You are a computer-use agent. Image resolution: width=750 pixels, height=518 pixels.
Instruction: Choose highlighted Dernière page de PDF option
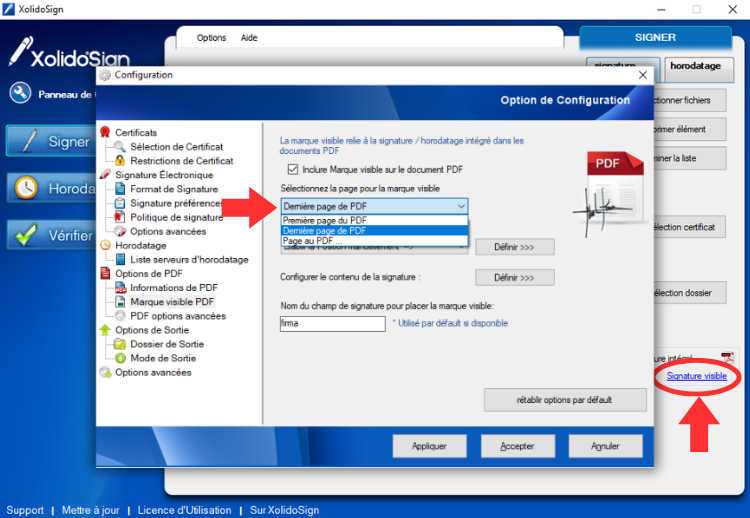coord(375,231)
